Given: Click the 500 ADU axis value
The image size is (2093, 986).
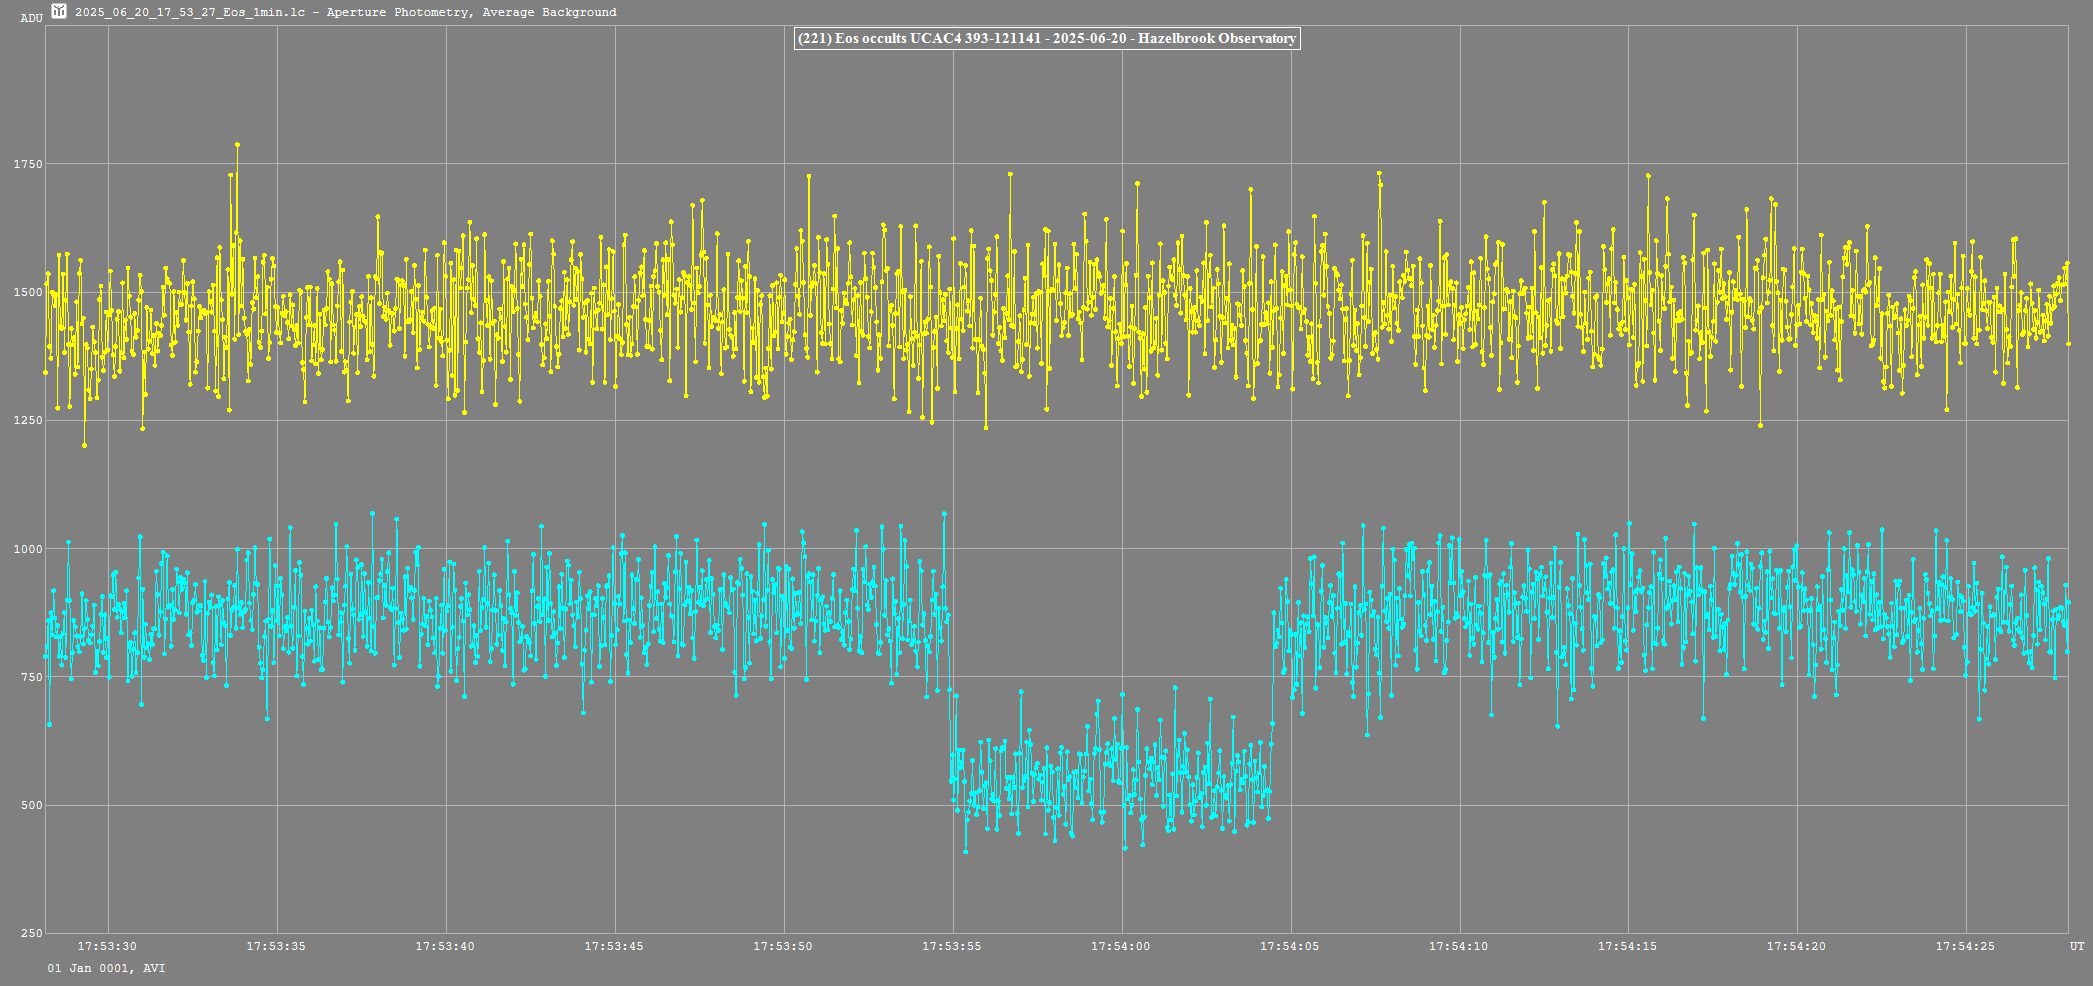Looking at the screenshot, I should tap(31, 805).
